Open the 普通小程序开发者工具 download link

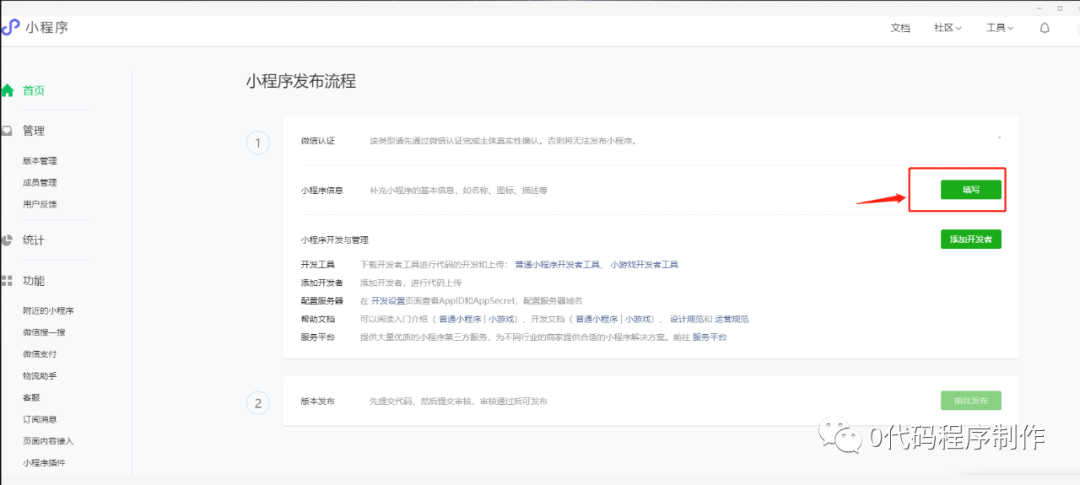[558, 265]
